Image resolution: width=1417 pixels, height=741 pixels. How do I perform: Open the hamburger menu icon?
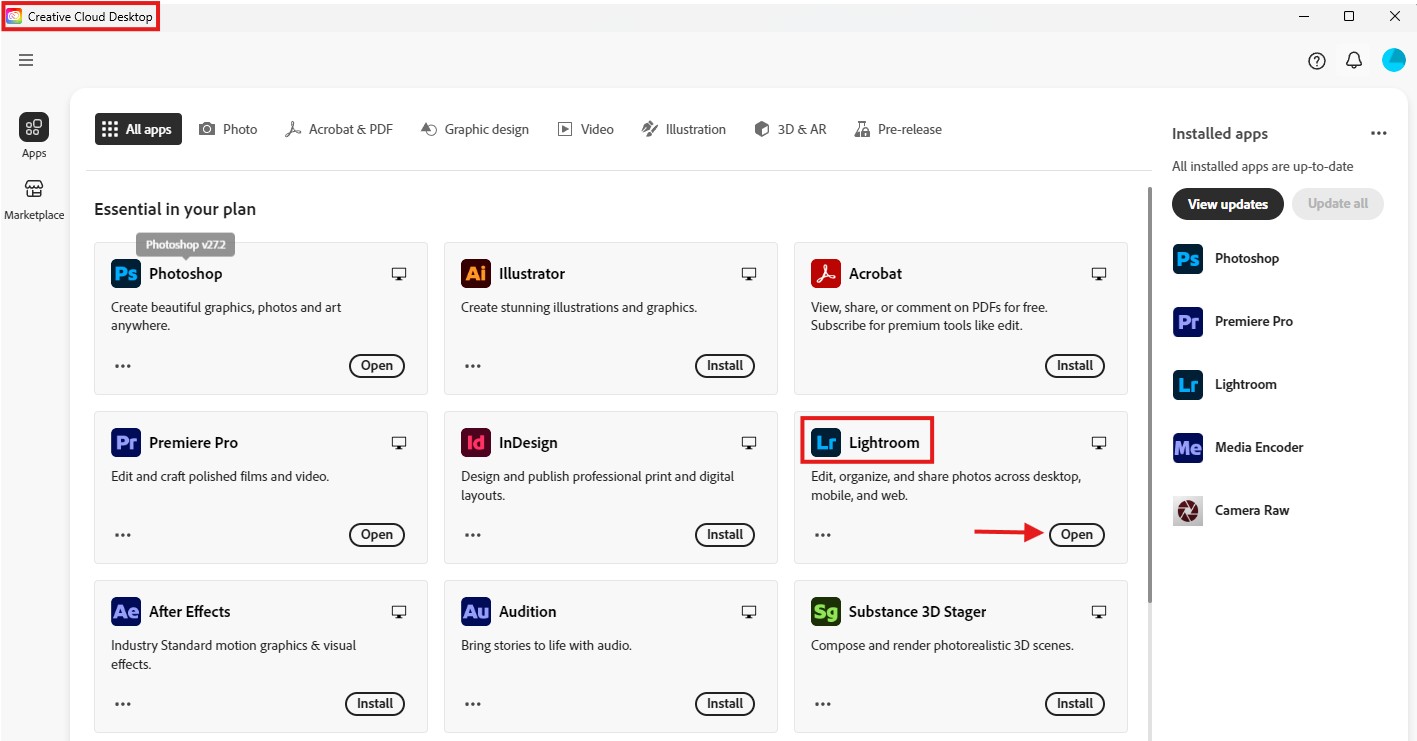click(26, 60)
